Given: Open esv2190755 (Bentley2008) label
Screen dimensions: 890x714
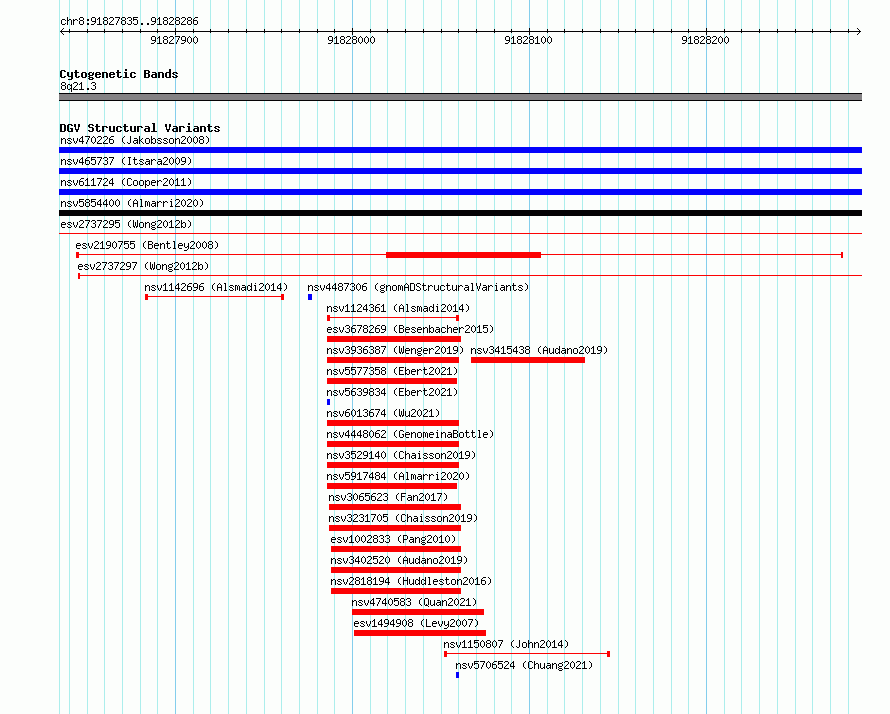Looking at the screenshot, I should [x=147, y=245].
